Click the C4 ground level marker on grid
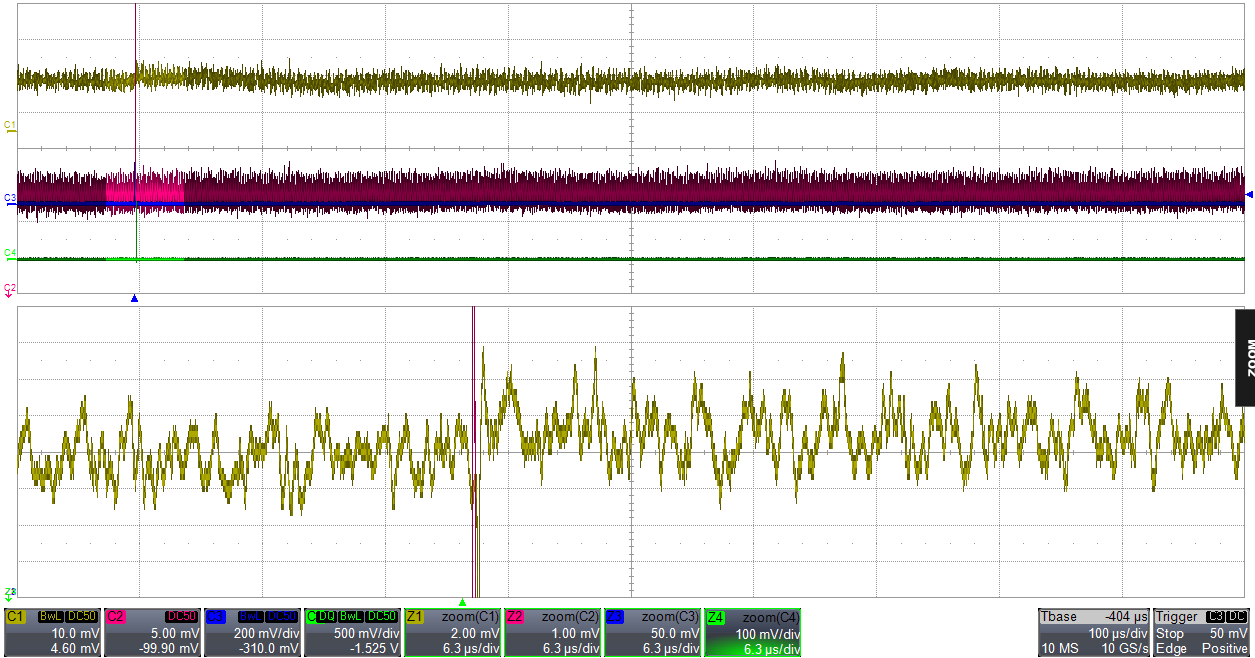 (10, 254)
